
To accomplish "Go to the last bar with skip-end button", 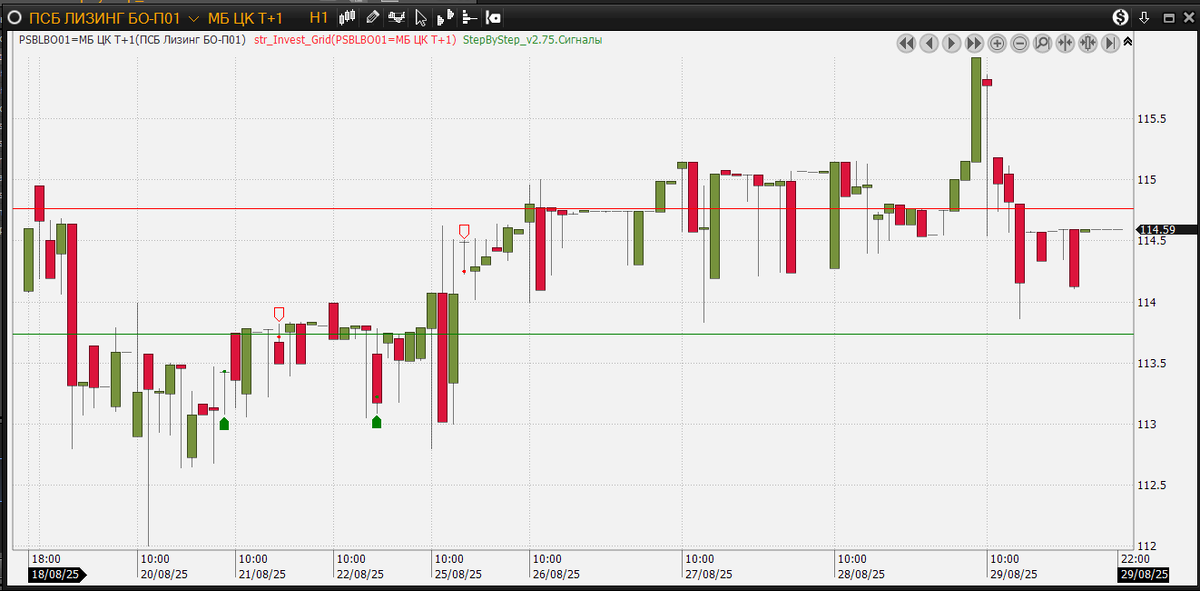I will click(x=1110, y=43).
